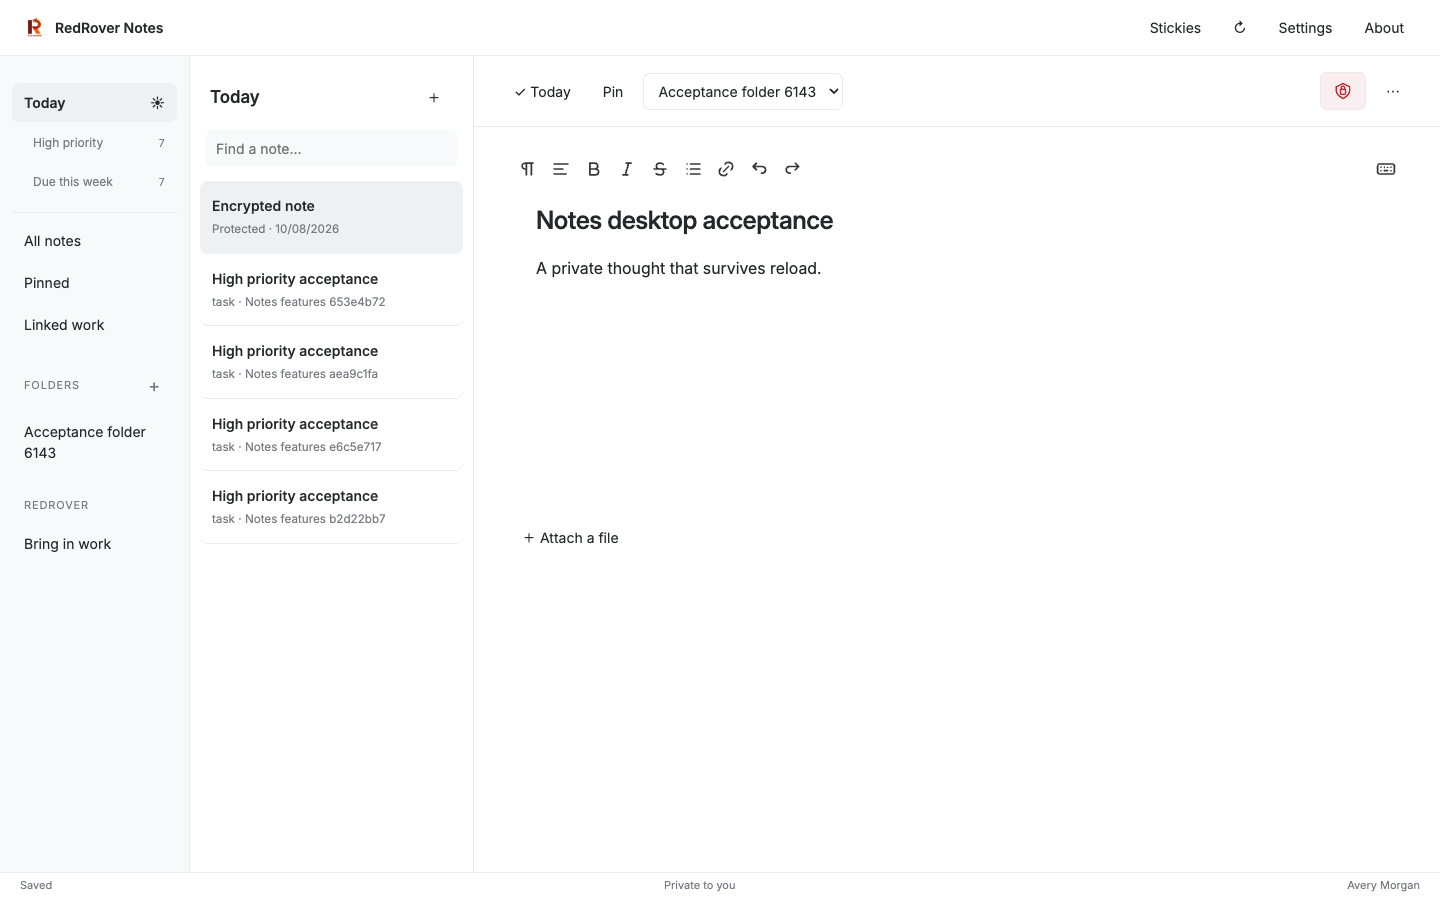Click the Find a note search field
The image size is (1440, 900).
[x=331, y=149]
